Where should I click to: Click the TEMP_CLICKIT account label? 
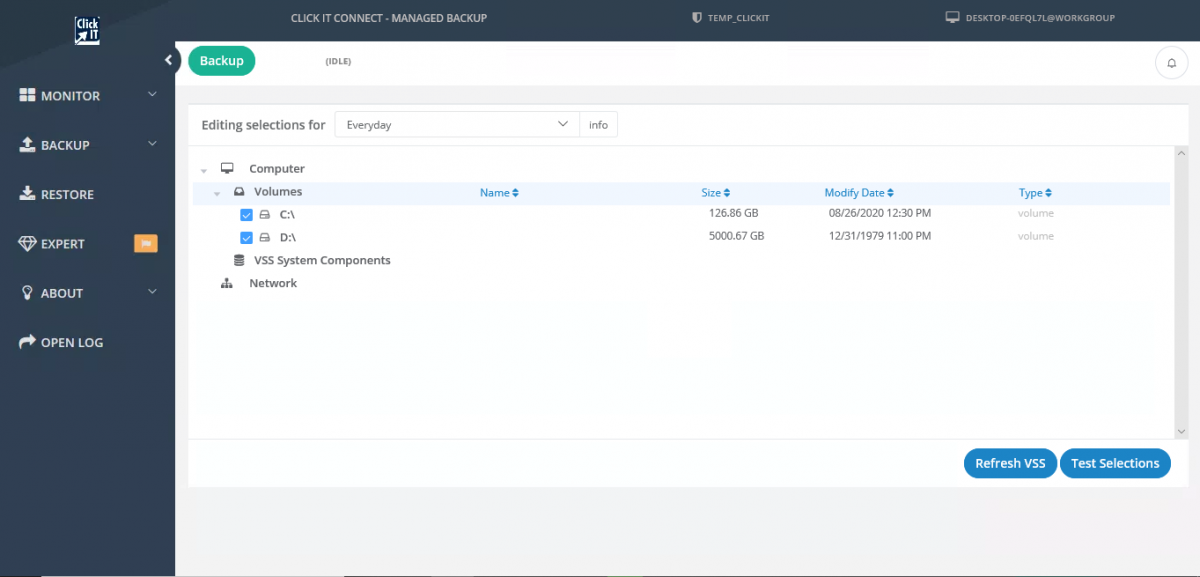pyautogui.click(x=738, y=18)
